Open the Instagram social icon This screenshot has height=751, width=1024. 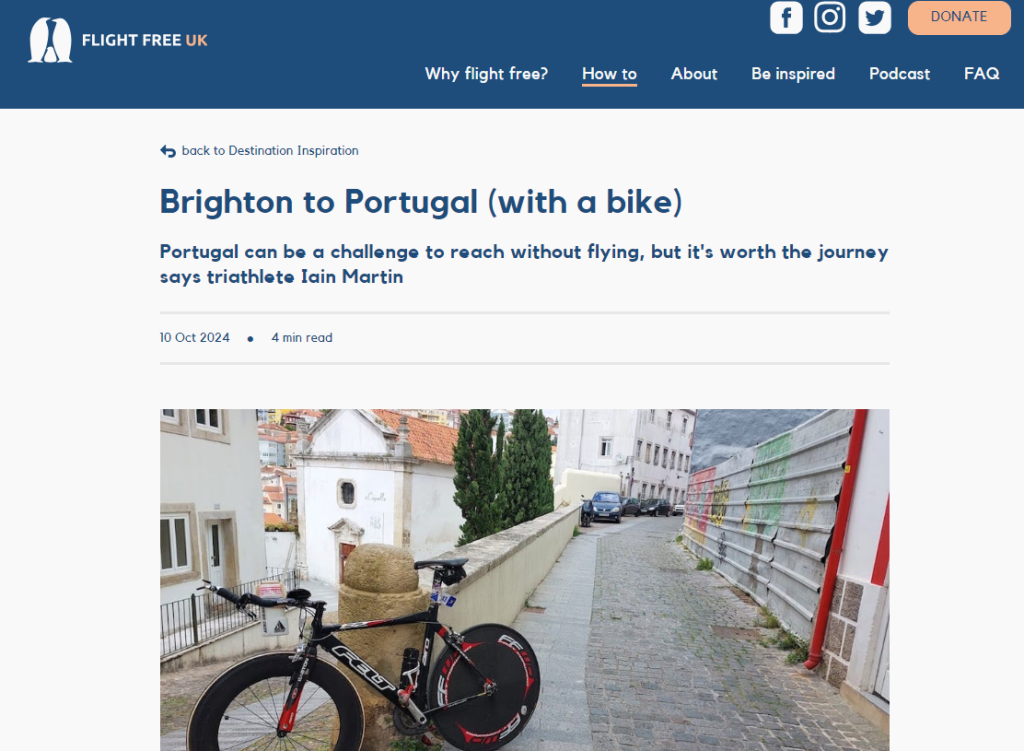tap(830, 17)
